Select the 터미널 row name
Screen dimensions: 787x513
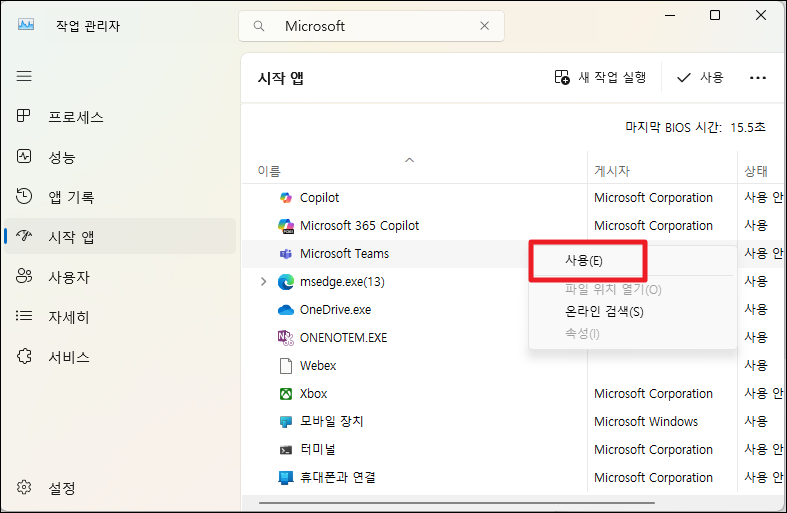pos(317,450)
